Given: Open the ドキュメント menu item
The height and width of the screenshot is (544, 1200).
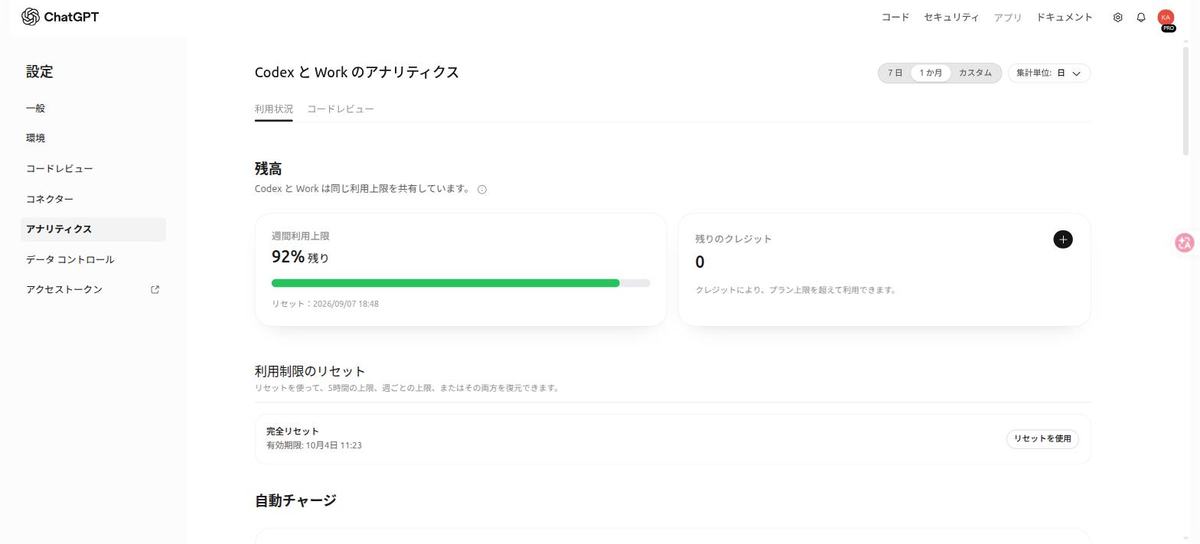Looking at the screenshot, I should (1065, 17).
